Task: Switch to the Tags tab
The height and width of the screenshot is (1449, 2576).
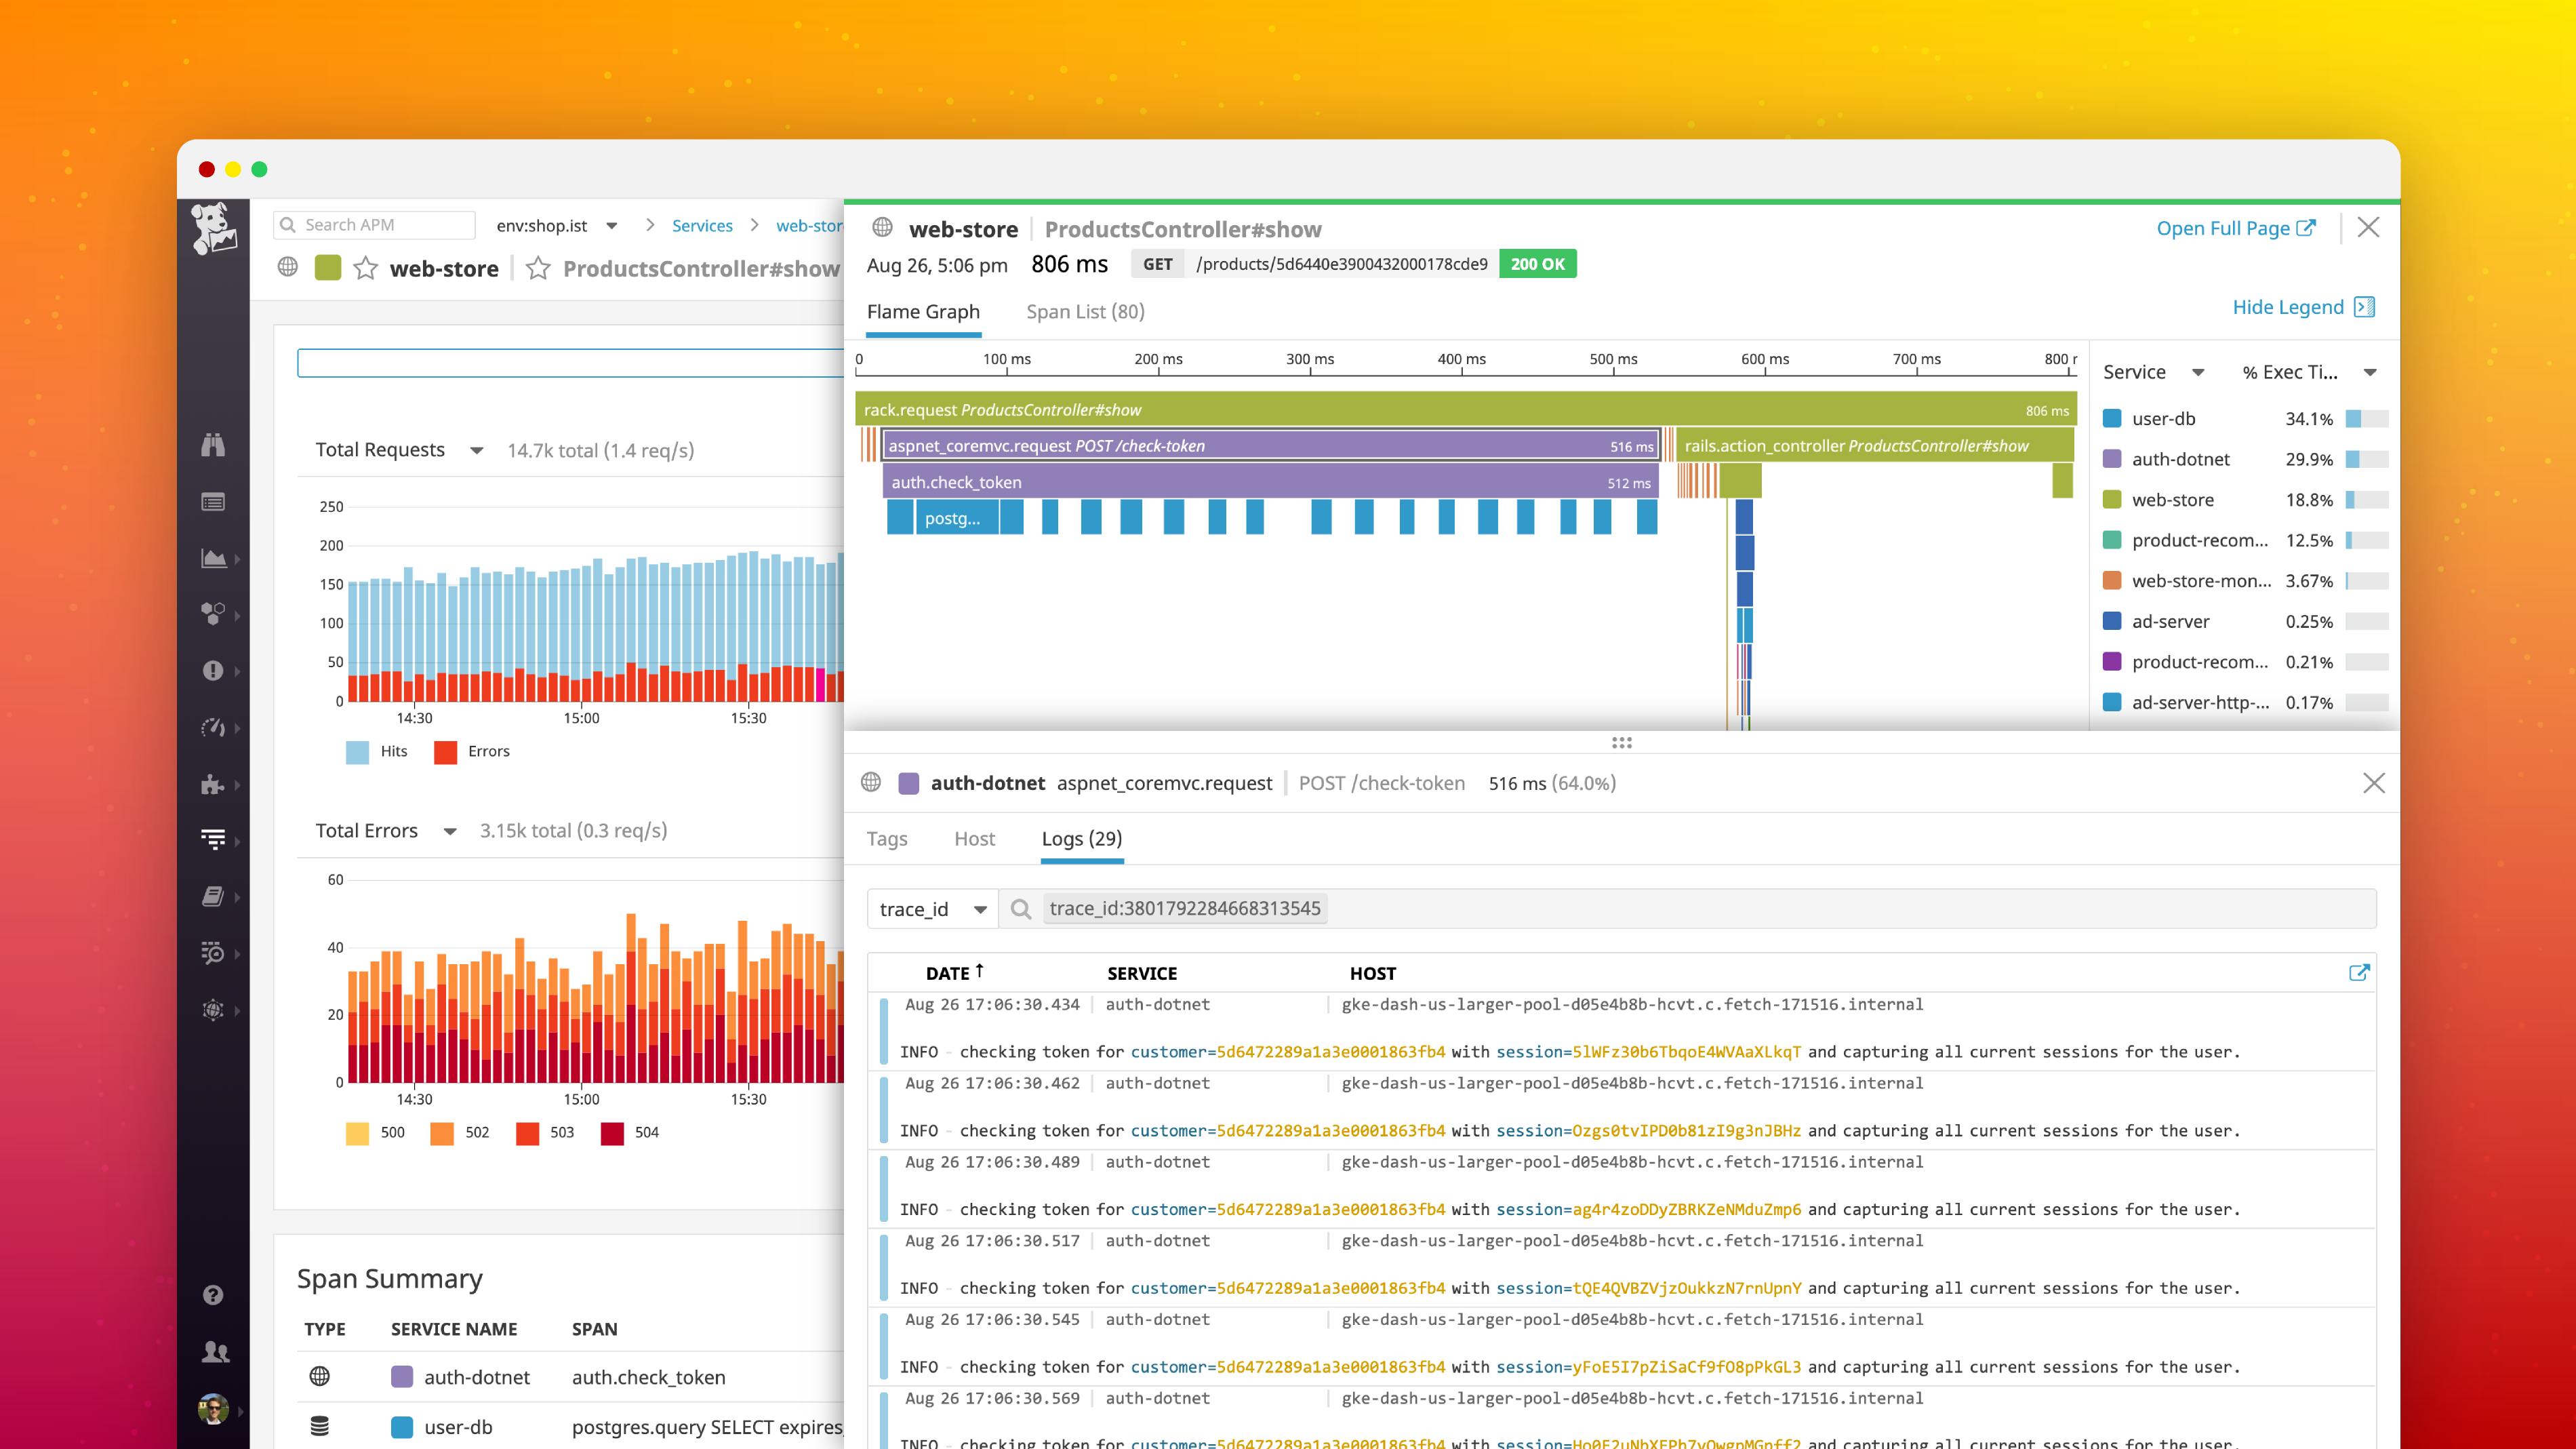Action: [887, 839]
